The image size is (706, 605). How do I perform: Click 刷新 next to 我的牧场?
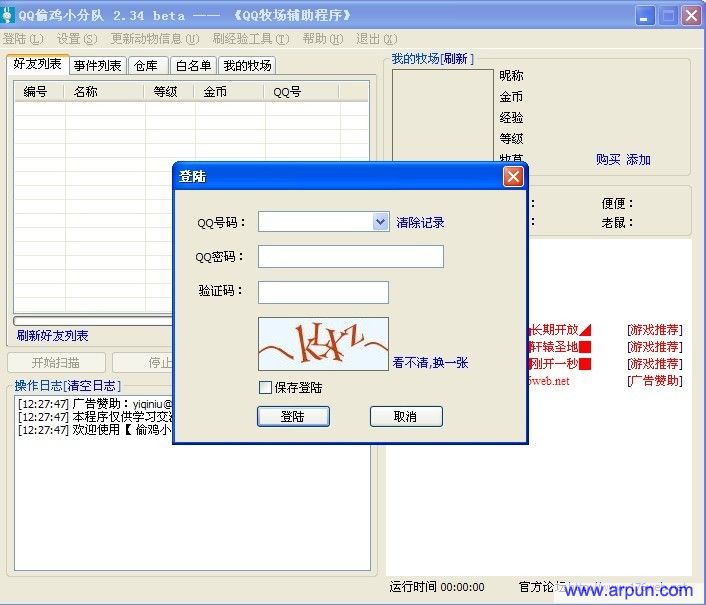(x=455, y=59)
